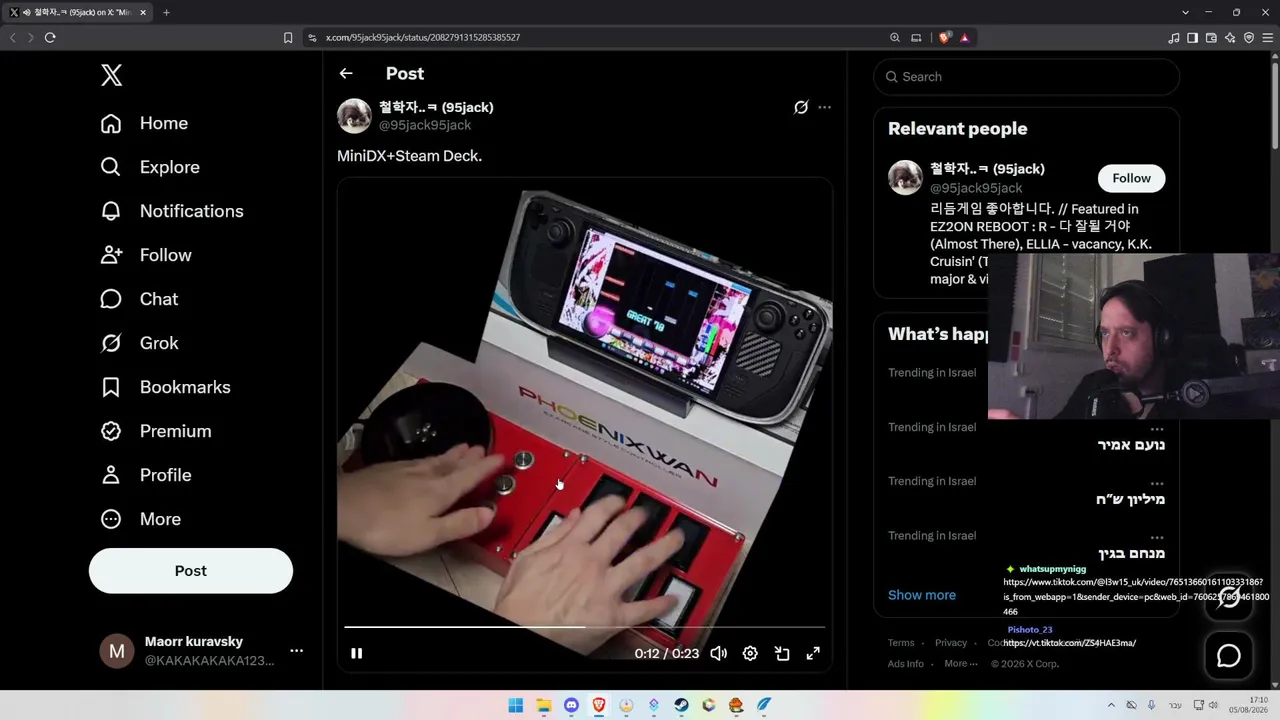Screen dimensions: 1280x720
Task: Click Show more under trends
Action: tap(922, 595)
